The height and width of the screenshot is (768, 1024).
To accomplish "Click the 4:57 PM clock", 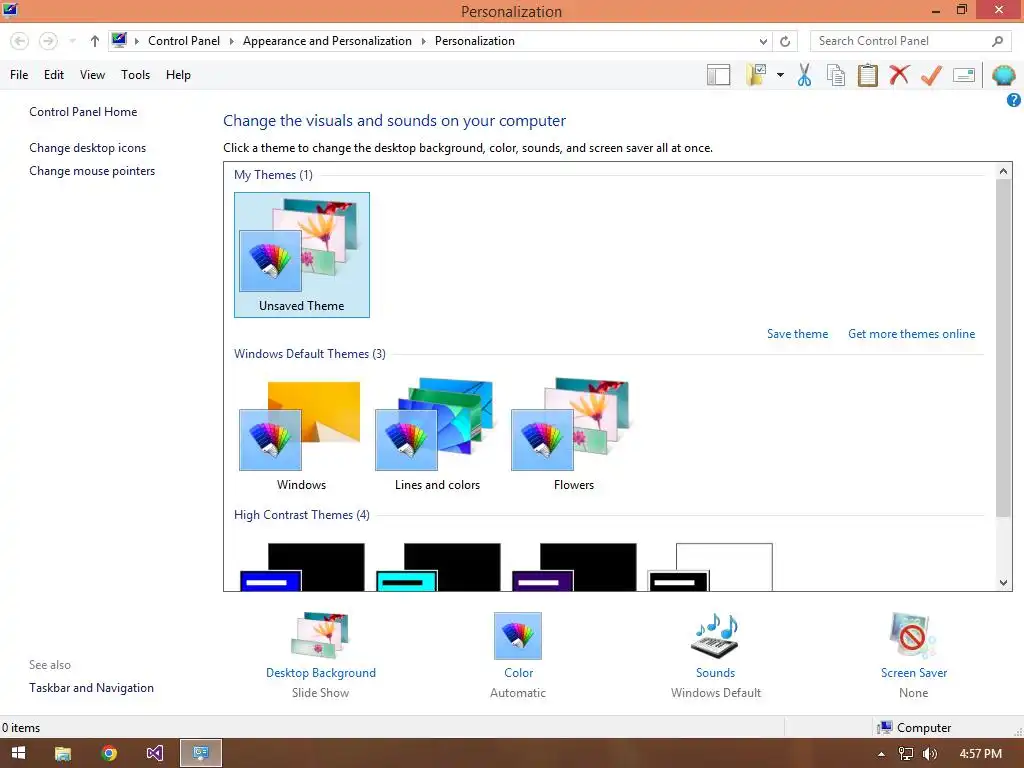I will (980, 754).
